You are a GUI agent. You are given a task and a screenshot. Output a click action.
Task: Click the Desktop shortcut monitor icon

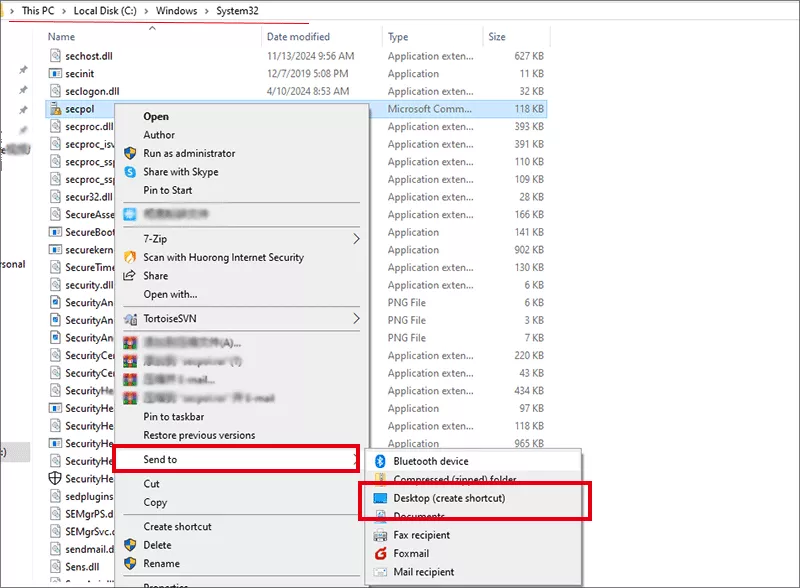coord(380,498)
